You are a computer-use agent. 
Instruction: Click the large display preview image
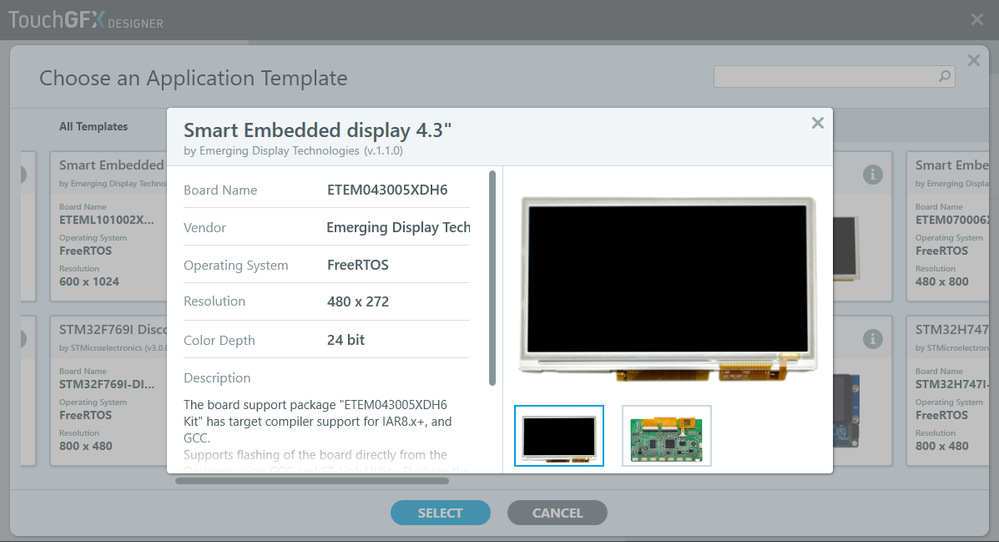668,289
